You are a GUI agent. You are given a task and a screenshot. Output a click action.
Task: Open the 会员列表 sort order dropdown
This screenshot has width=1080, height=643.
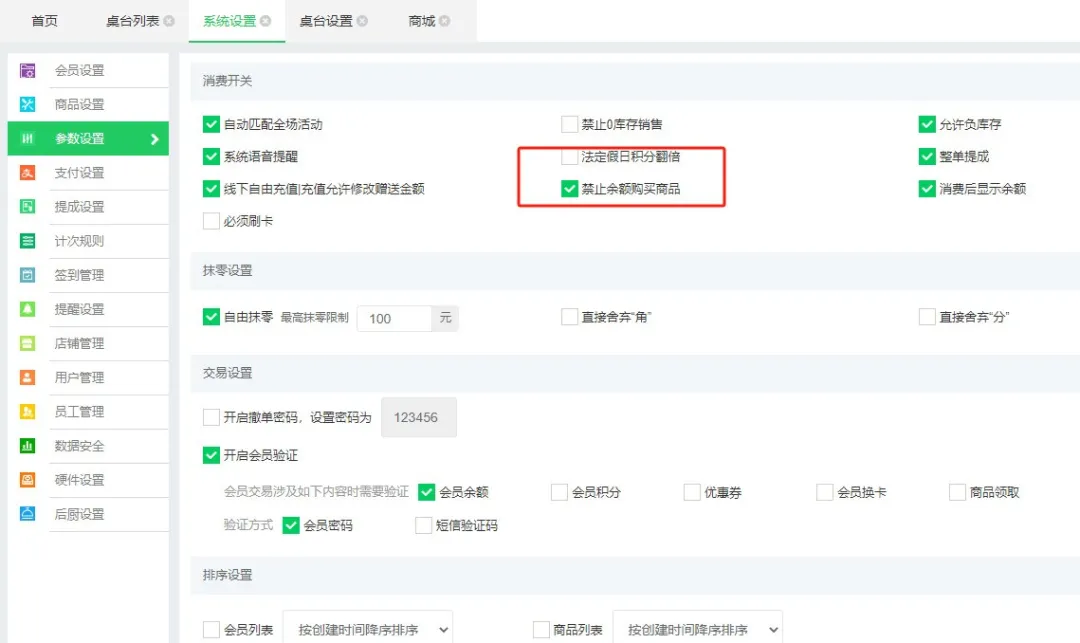pyautogui.click(x=368, y=628)
